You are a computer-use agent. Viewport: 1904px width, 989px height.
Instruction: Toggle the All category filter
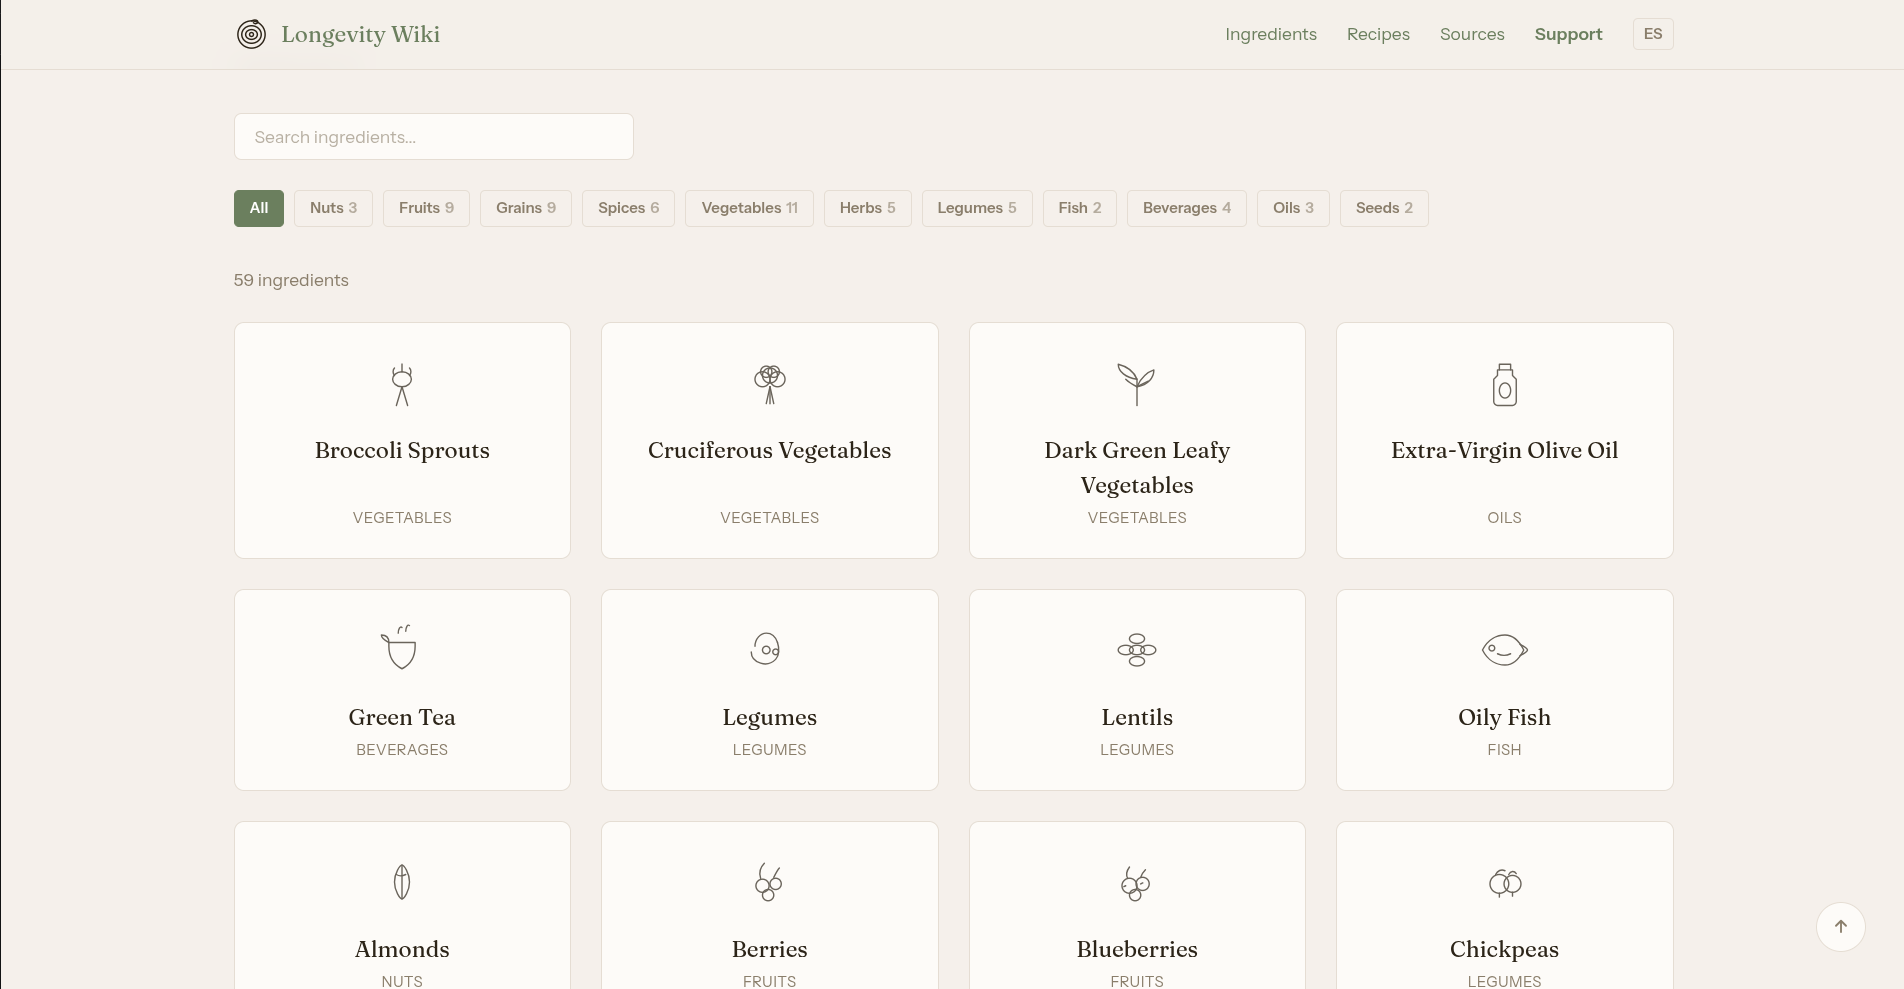[259, 208]
